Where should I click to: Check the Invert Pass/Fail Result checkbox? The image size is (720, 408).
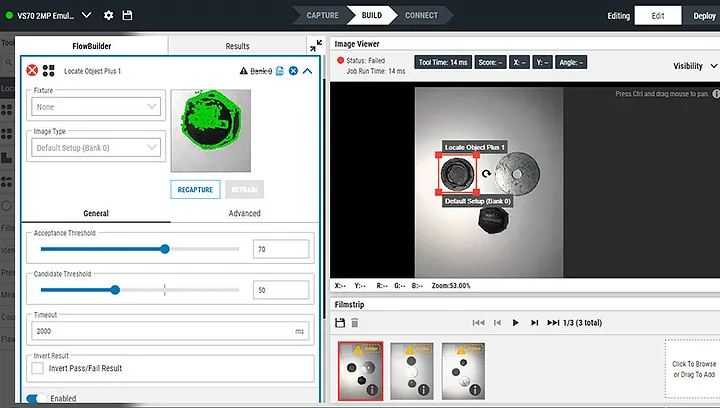[x=38, y=368]
